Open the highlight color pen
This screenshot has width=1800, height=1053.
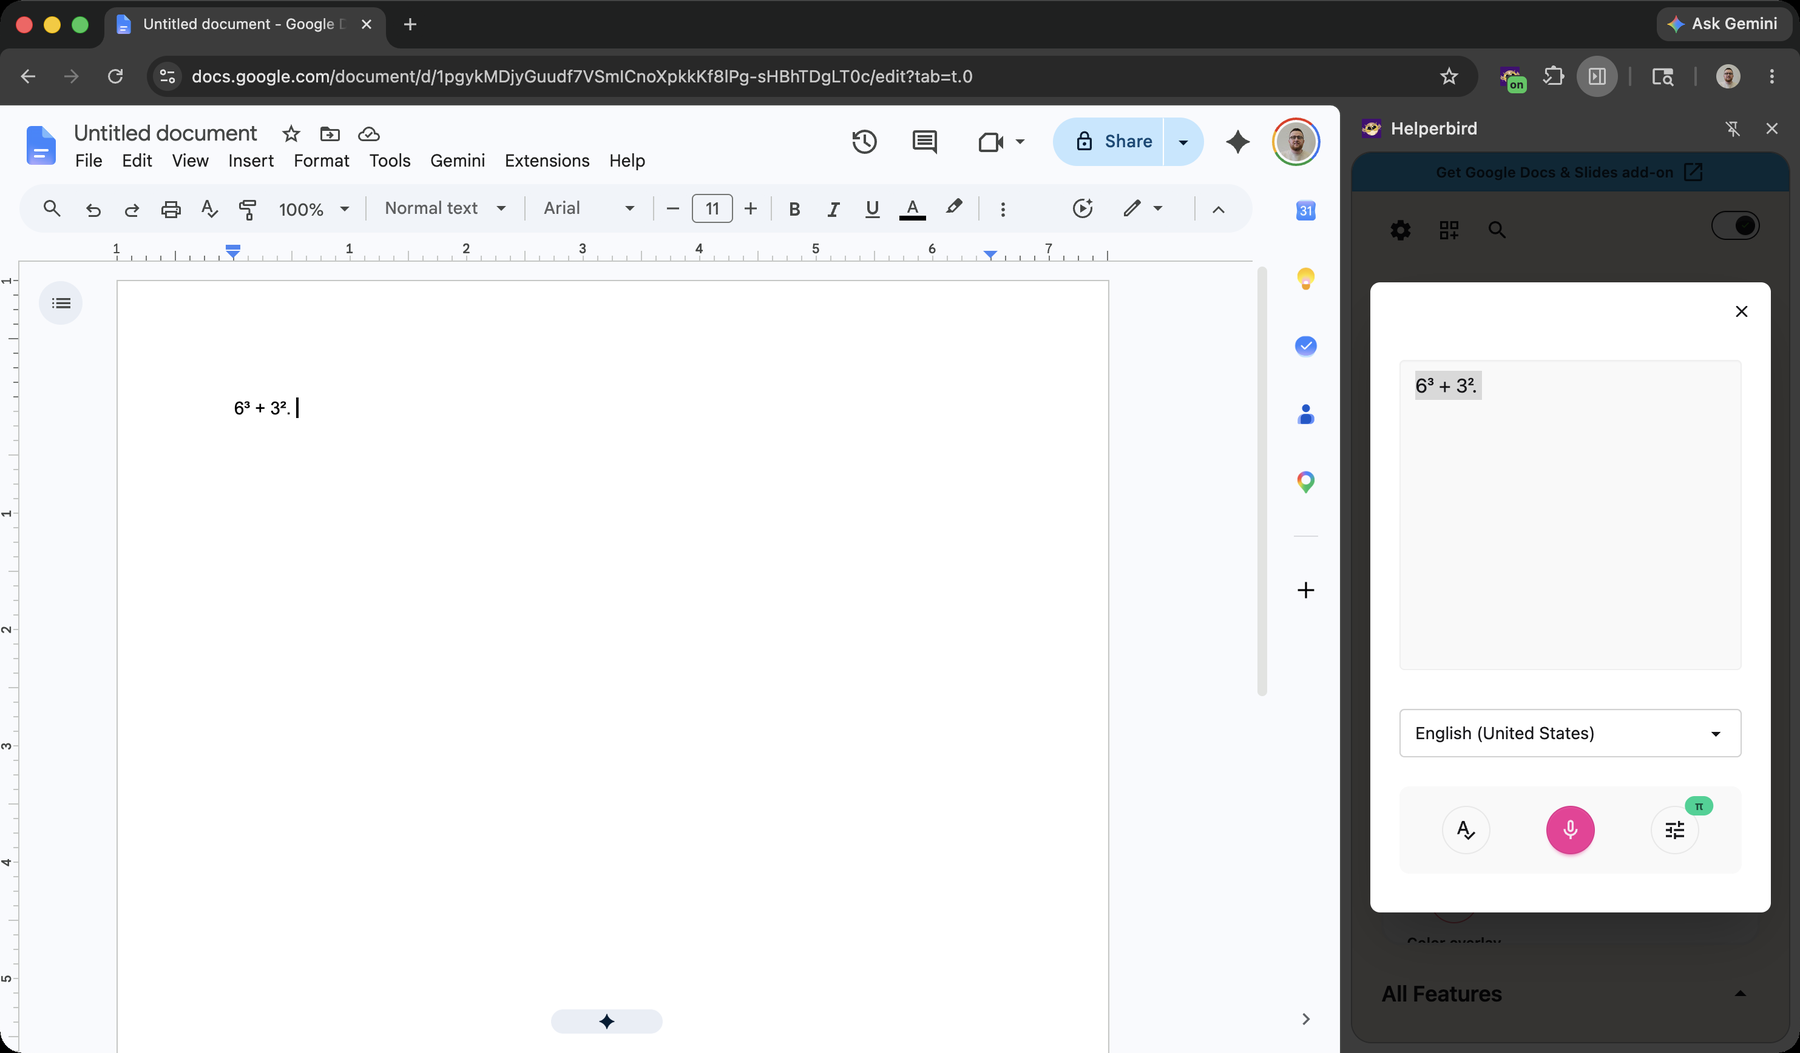(954, 207)
